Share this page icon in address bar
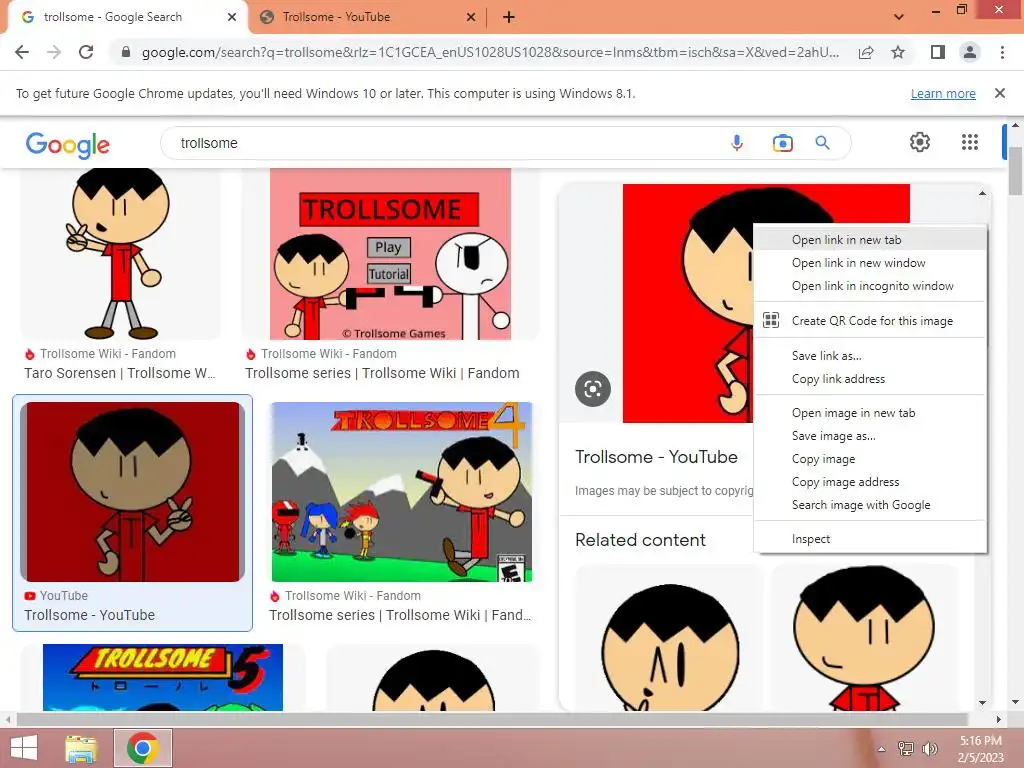Viewport: 1024px width, 768px height. [x=866, y=52]
